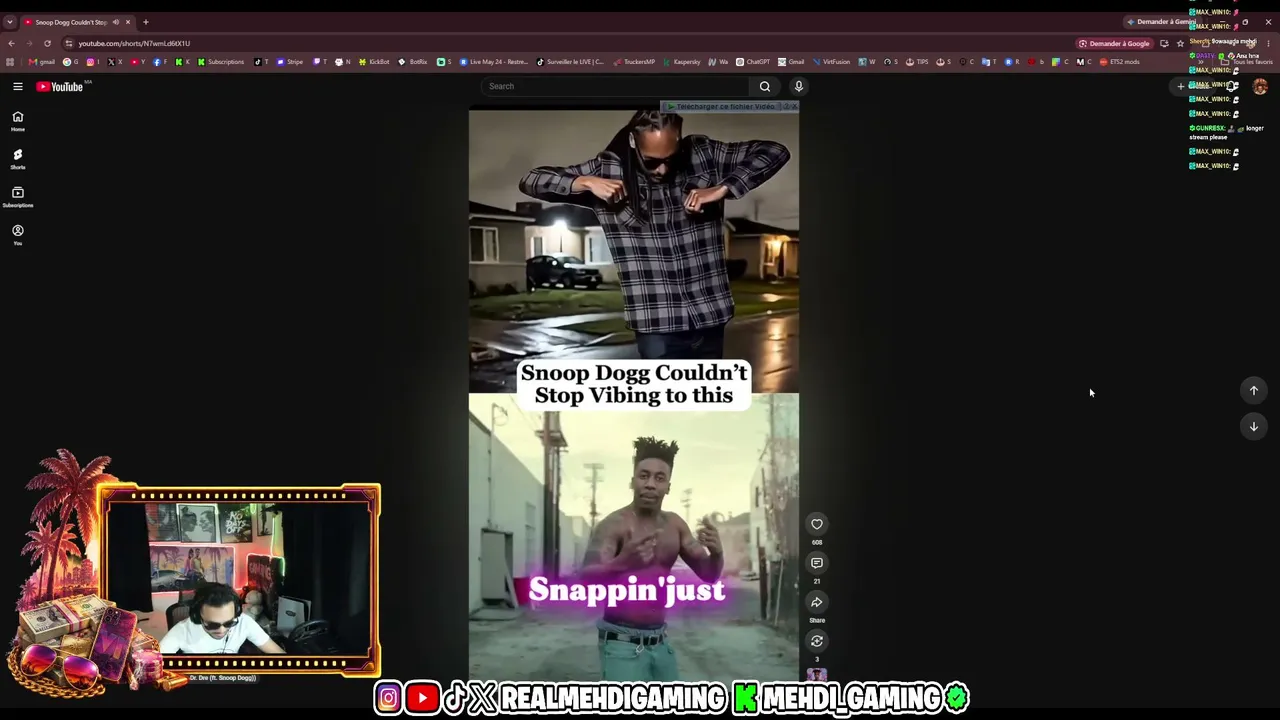Viewport: 1280px width, 720px height.
Task: Open Home in YouTube sidebar
Action: point(17,121)
